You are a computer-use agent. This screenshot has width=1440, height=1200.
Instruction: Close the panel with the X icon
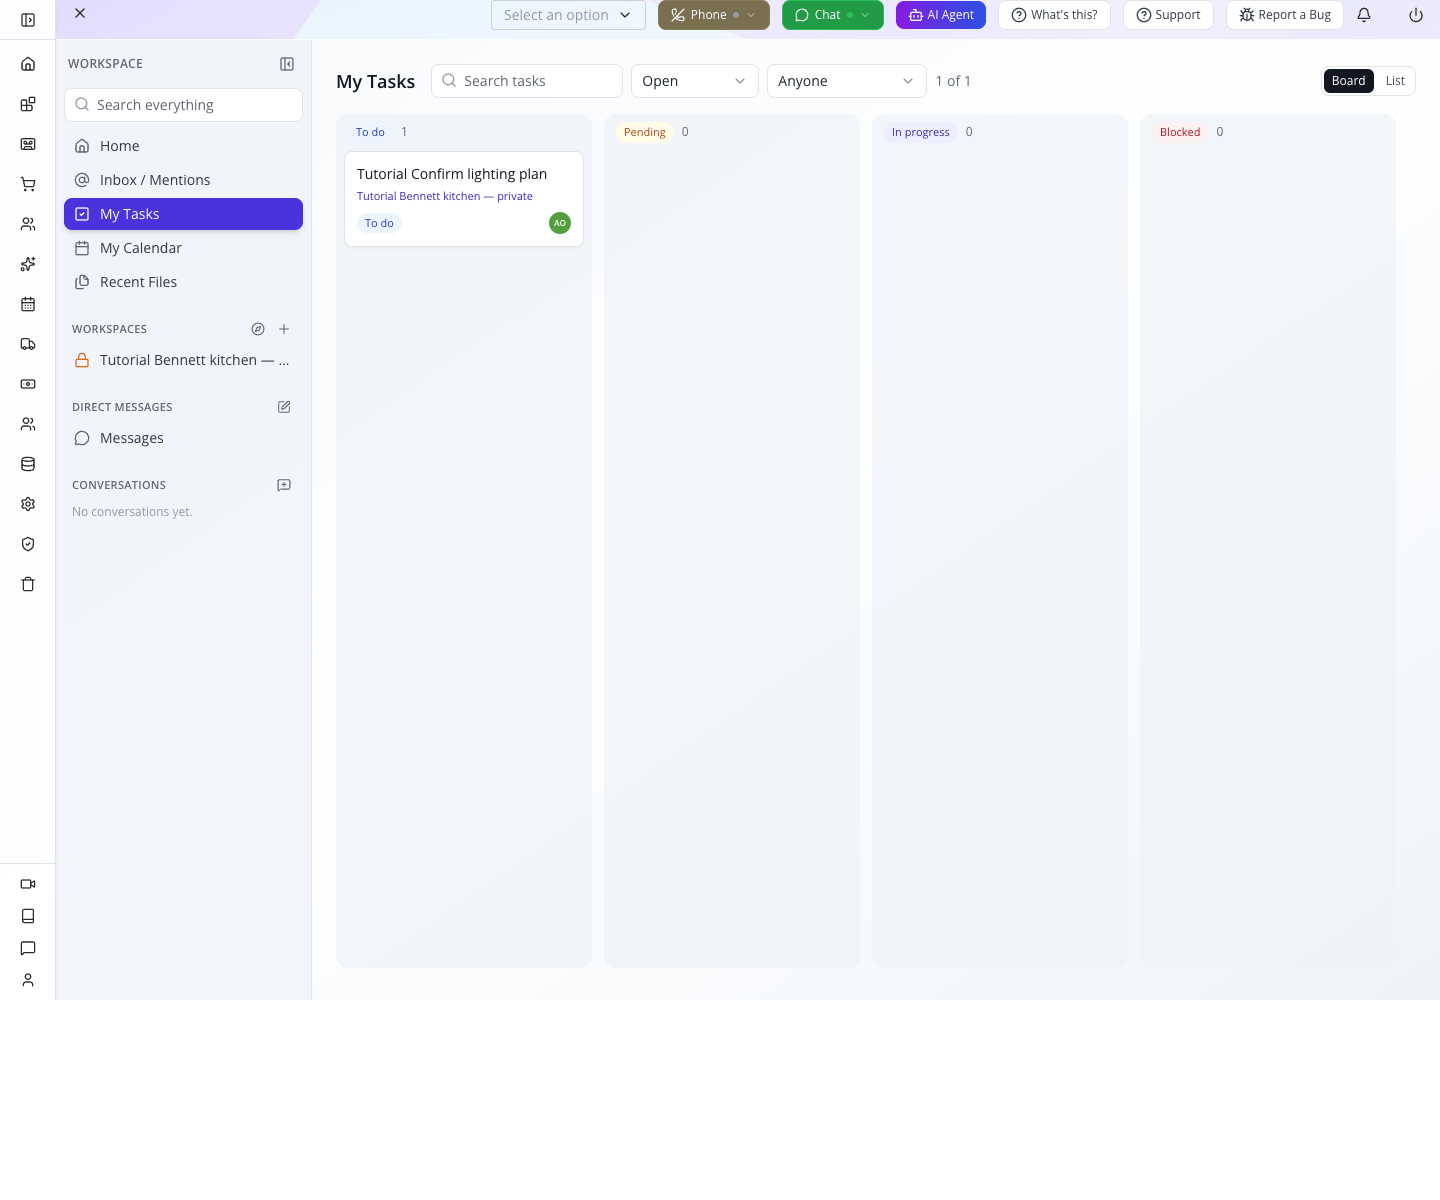tap(80, 13)
